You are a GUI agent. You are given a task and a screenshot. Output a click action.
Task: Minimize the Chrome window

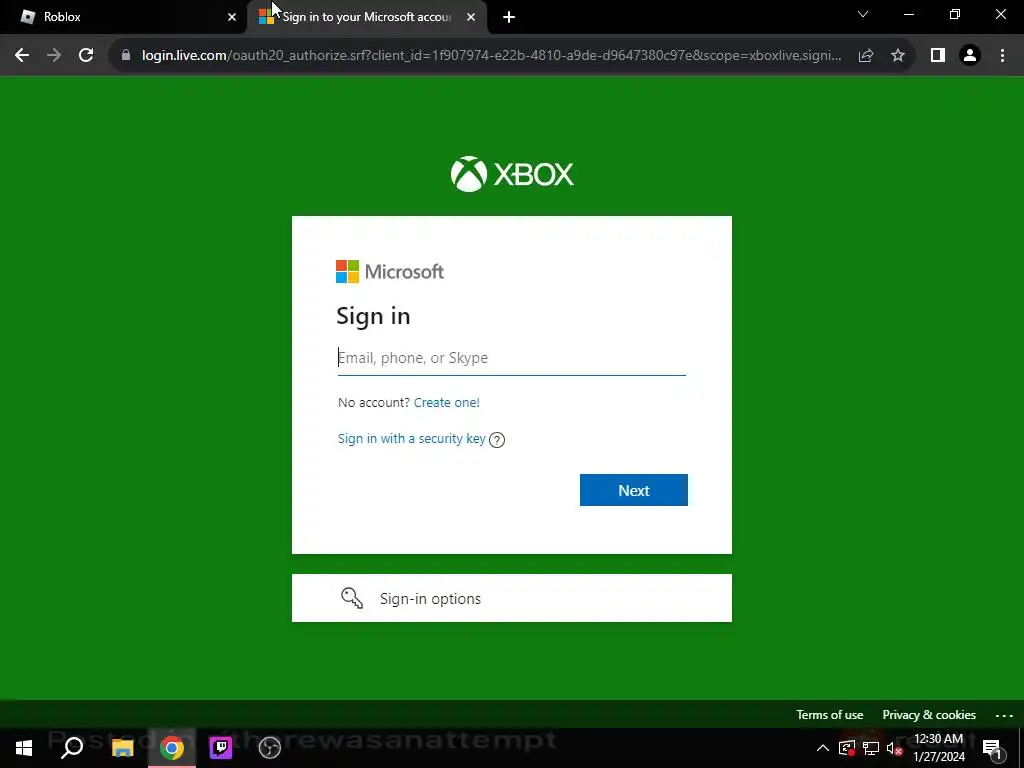[909, 14]
